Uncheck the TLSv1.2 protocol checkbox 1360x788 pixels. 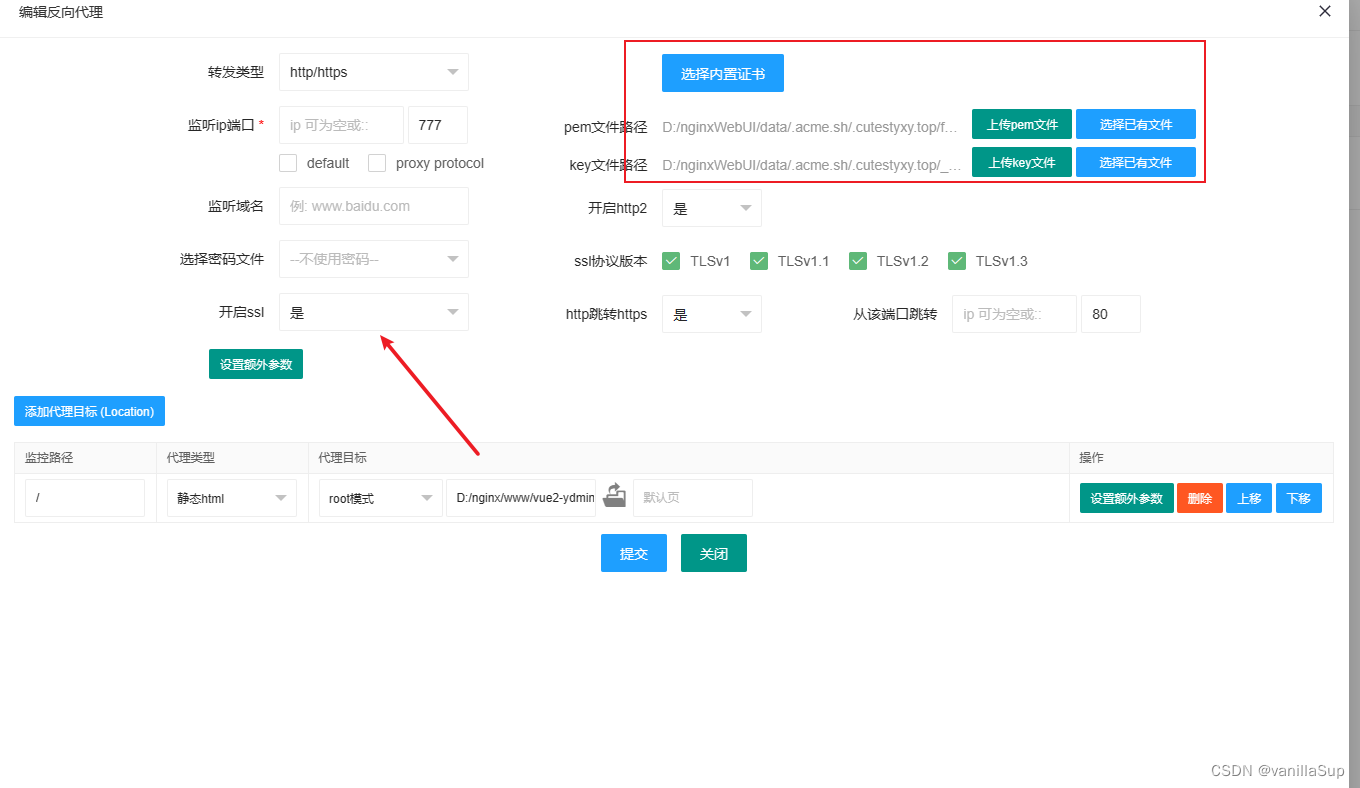click(858, 261)
